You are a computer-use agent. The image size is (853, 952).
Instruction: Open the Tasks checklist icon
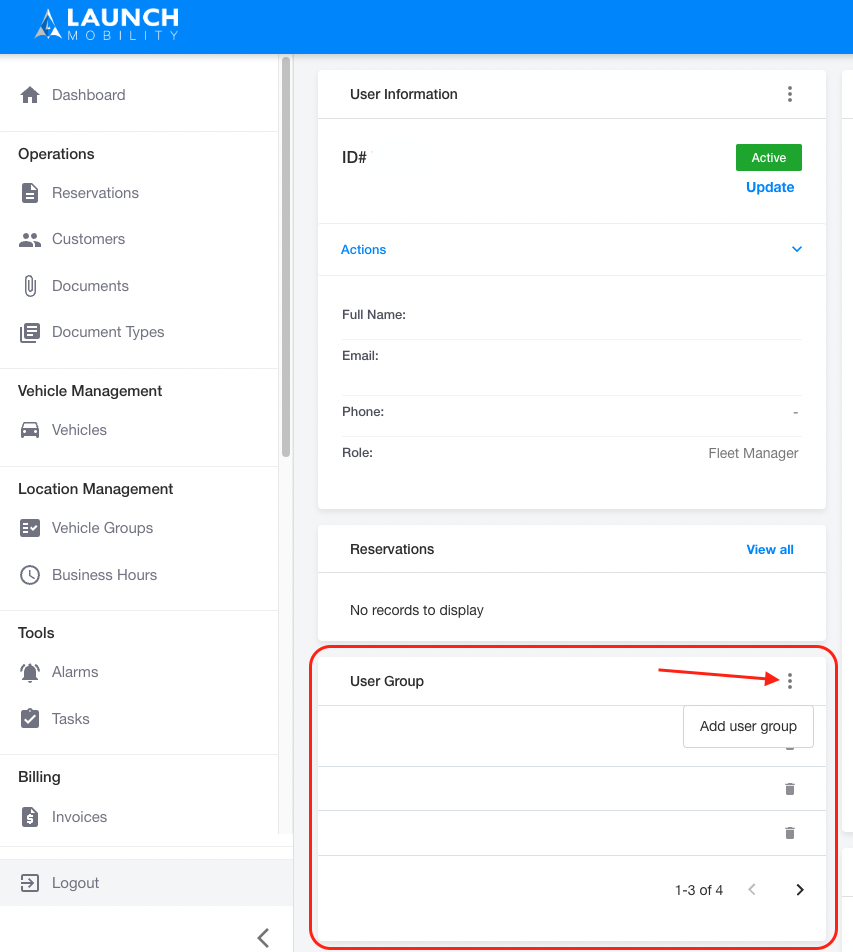click(30, 718)
